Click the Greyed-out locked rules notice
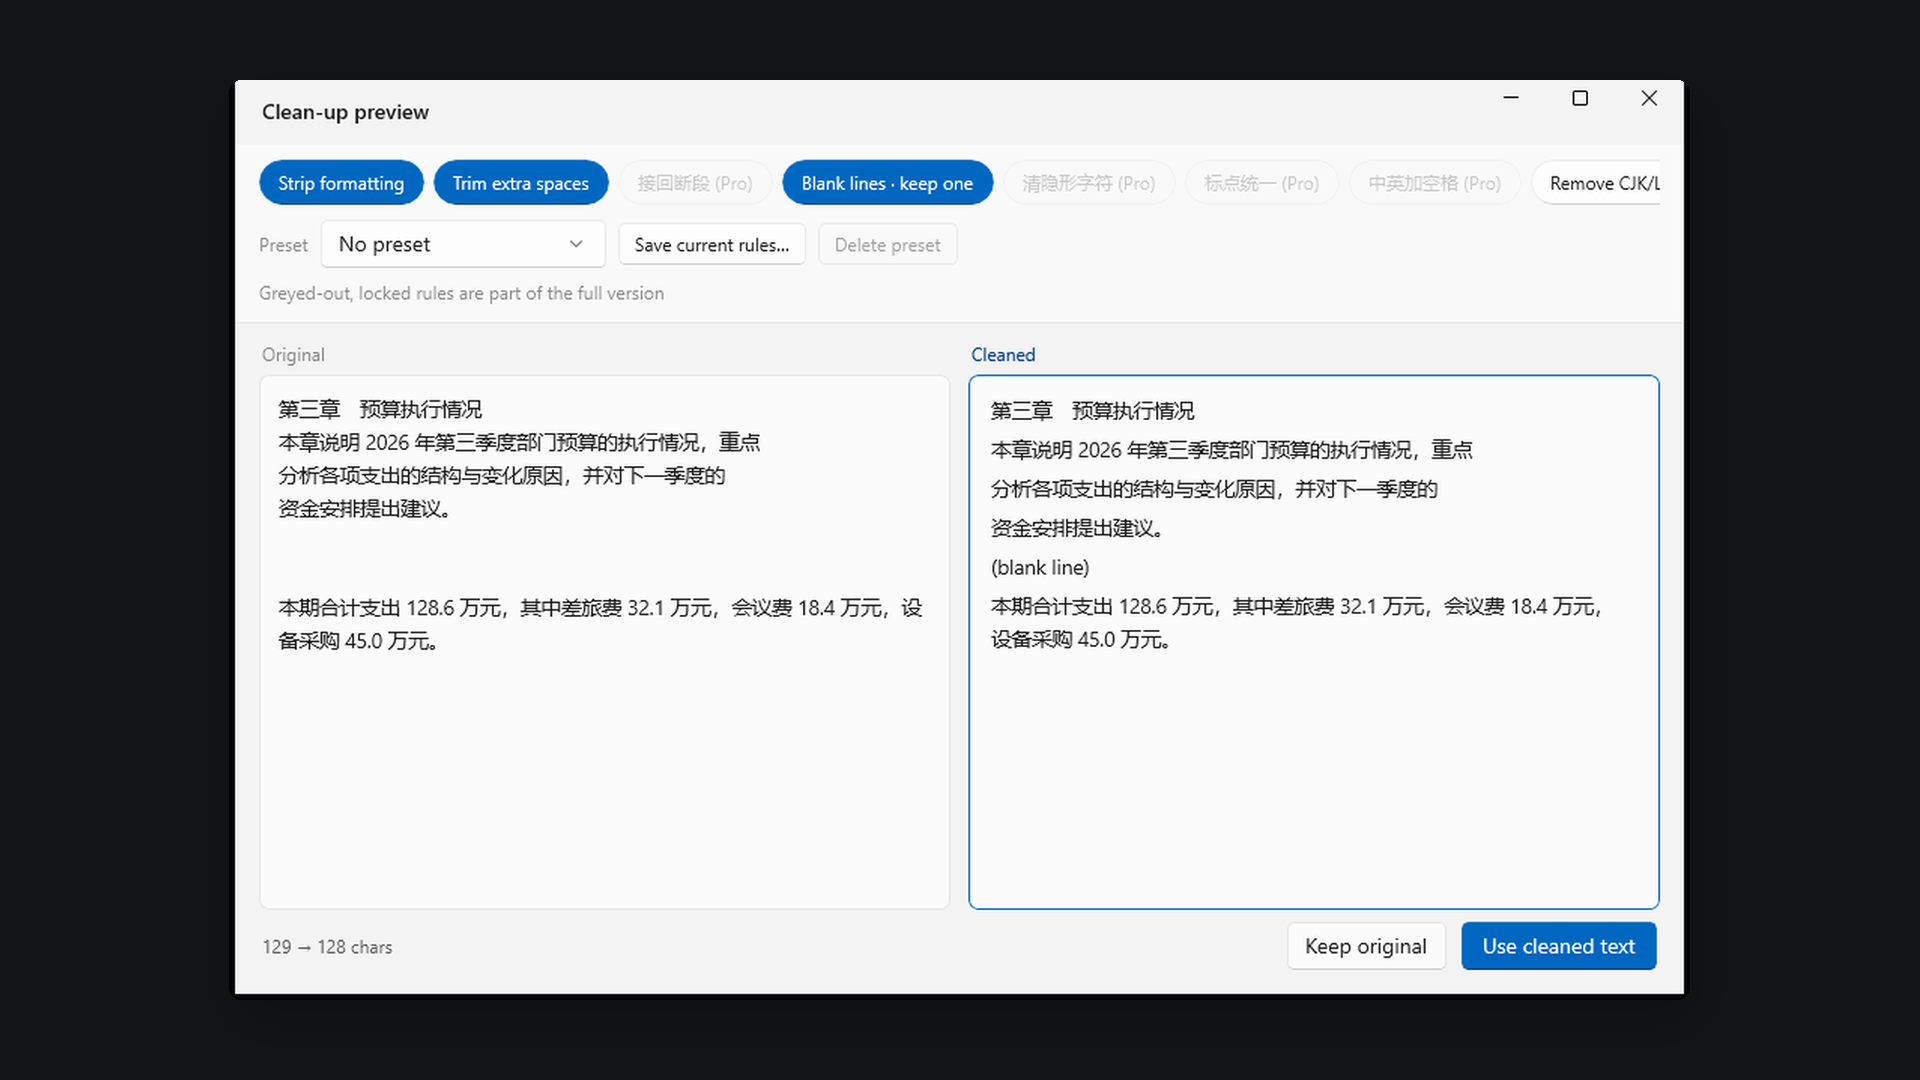 pos(461,293)
